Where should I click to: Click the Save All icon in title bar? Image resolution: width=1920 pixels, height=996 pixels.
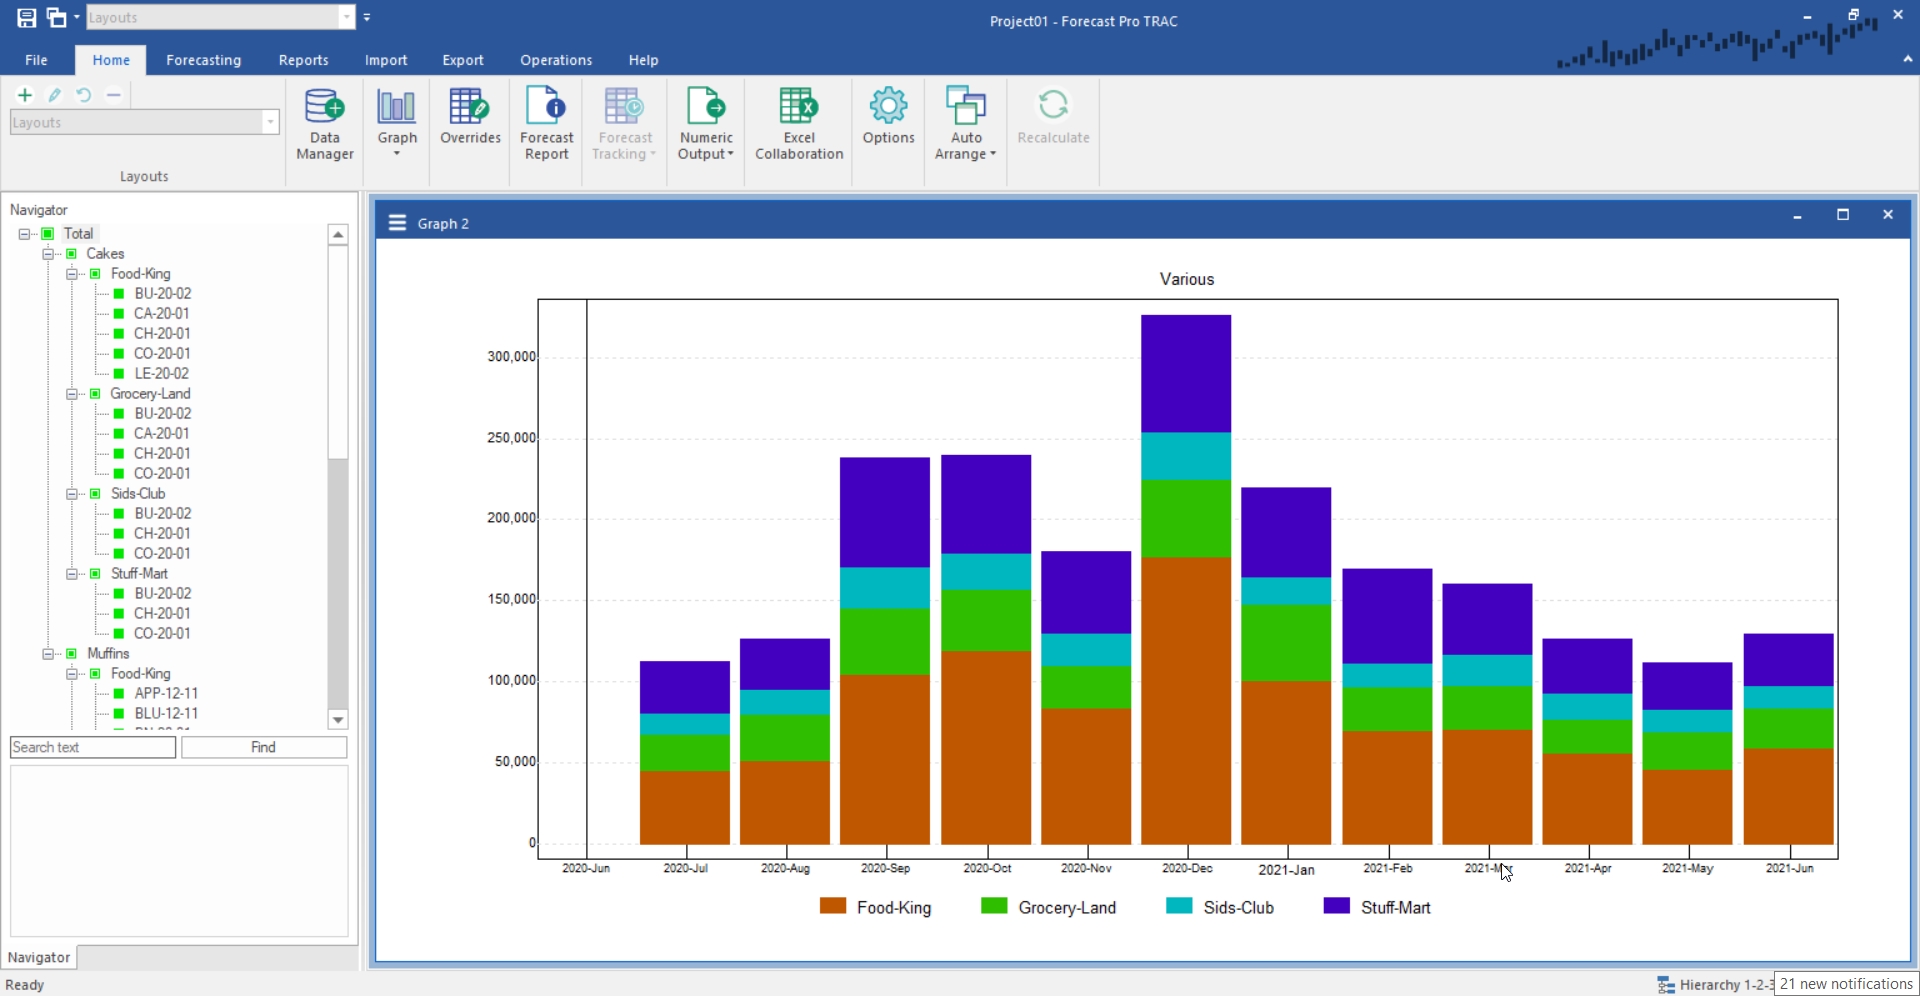57,17
